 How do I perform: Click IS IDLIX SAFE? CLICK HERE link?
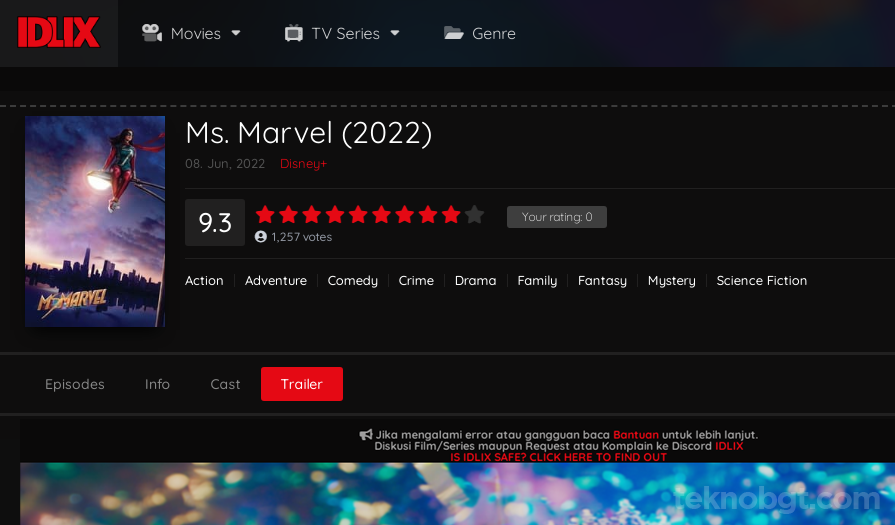pos(558,457)
